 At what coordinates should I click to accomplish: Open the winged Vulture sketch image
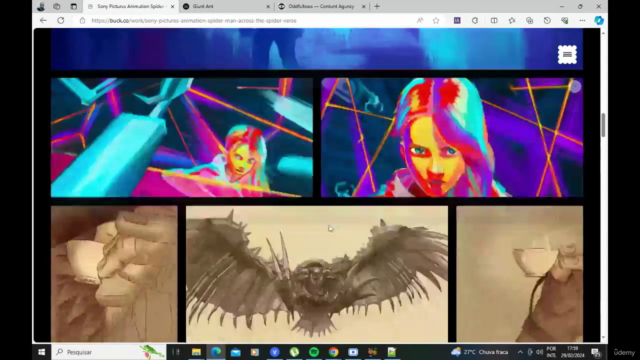(x=317, y=273)
